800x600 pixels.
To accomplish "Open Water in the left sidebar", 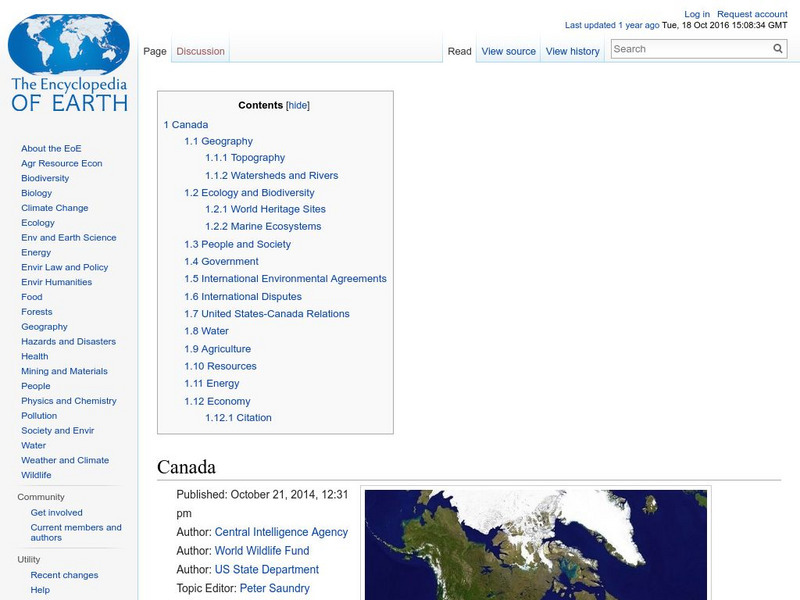I will coord(33,445).
